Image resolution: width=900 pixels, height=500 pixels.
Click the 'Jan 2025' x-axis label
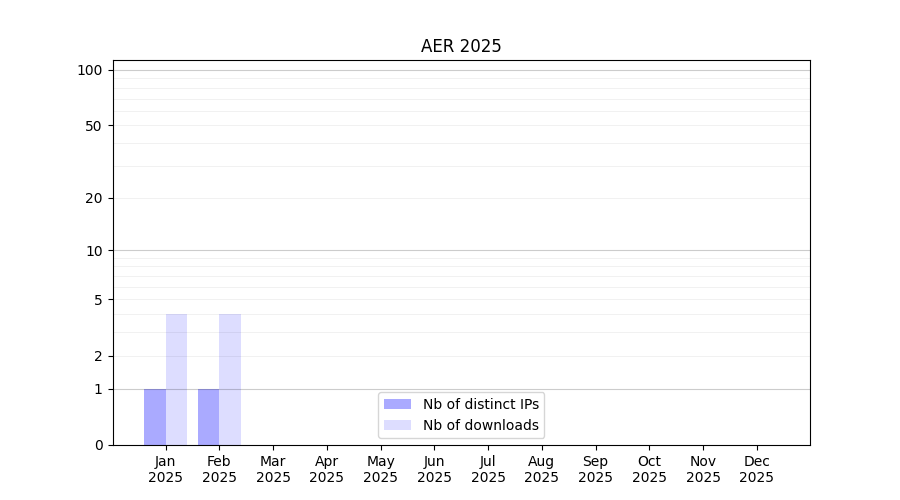[166, 469]
